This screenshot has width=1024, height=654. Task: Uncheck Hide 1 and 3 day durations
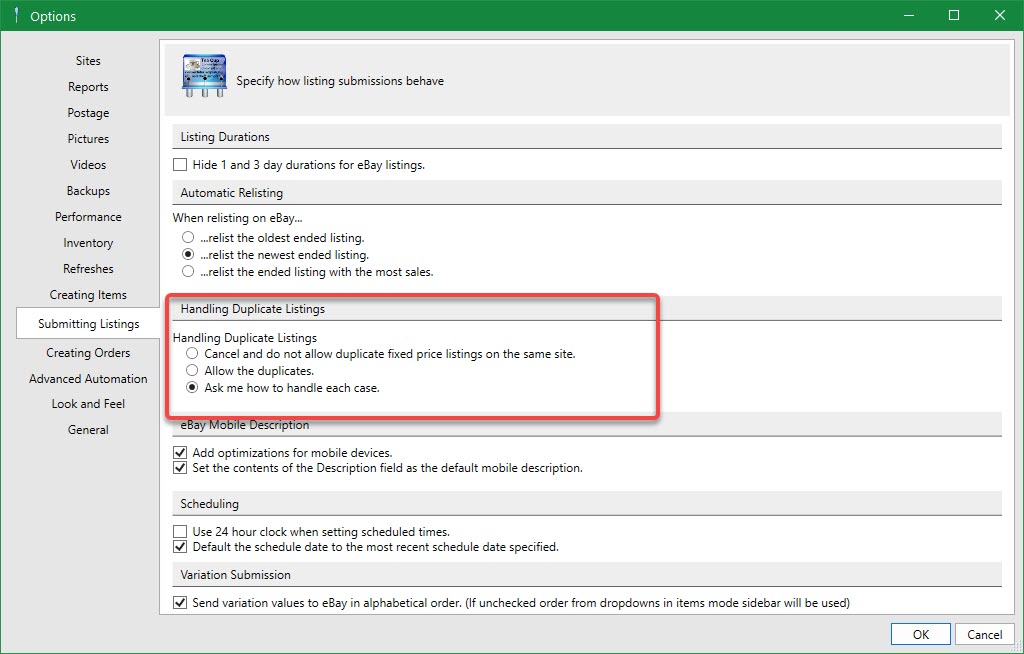180,163
